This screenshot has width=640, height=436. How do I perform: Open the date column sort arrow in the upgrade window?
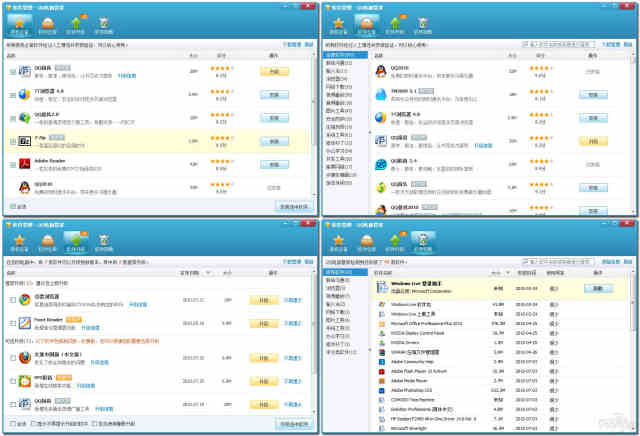tap(208, 273)
